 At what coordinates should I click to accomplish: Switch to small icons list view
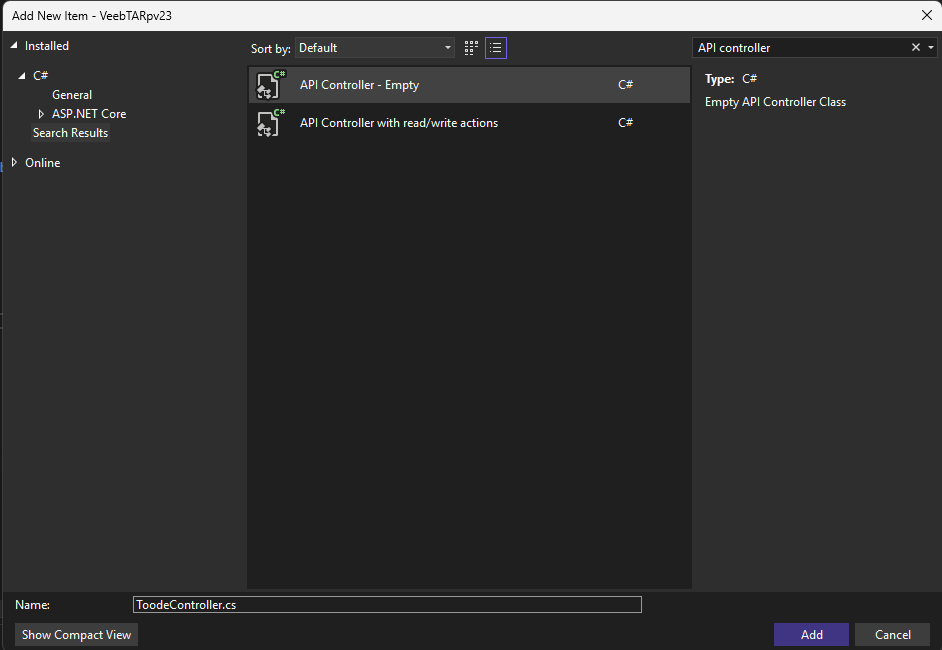pos(496,48)
